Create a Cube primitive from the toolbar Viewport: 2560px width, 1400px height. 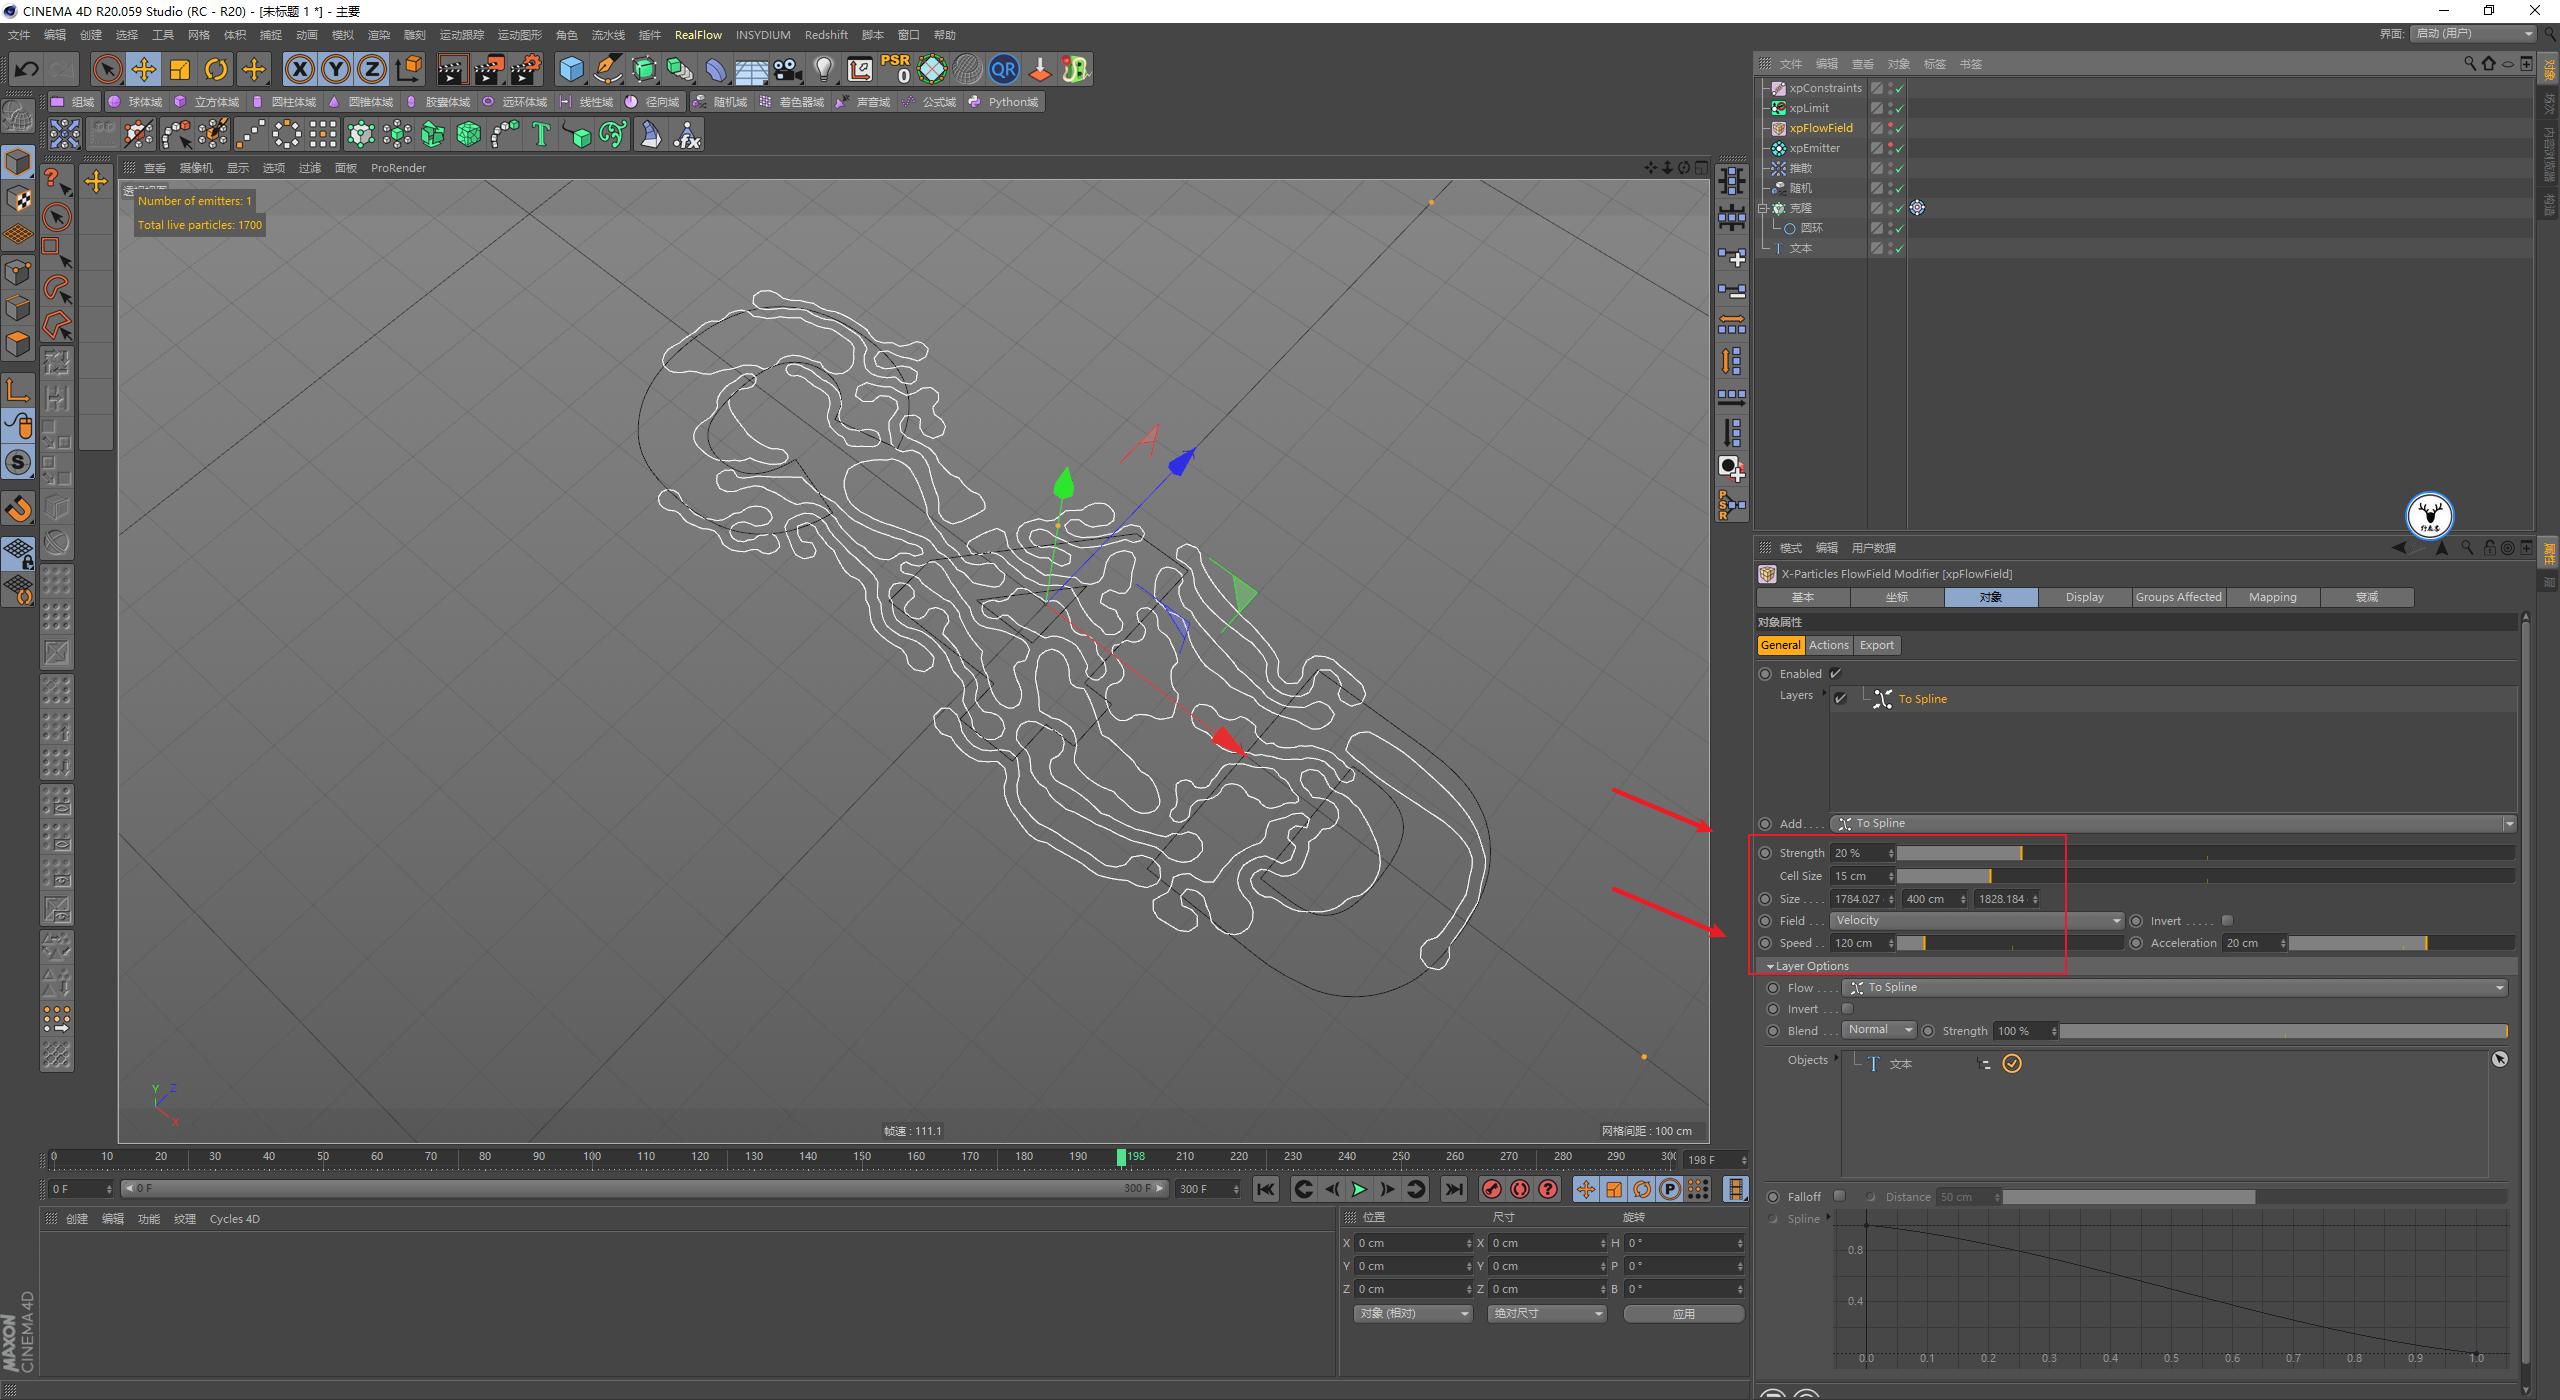[571, 69]
